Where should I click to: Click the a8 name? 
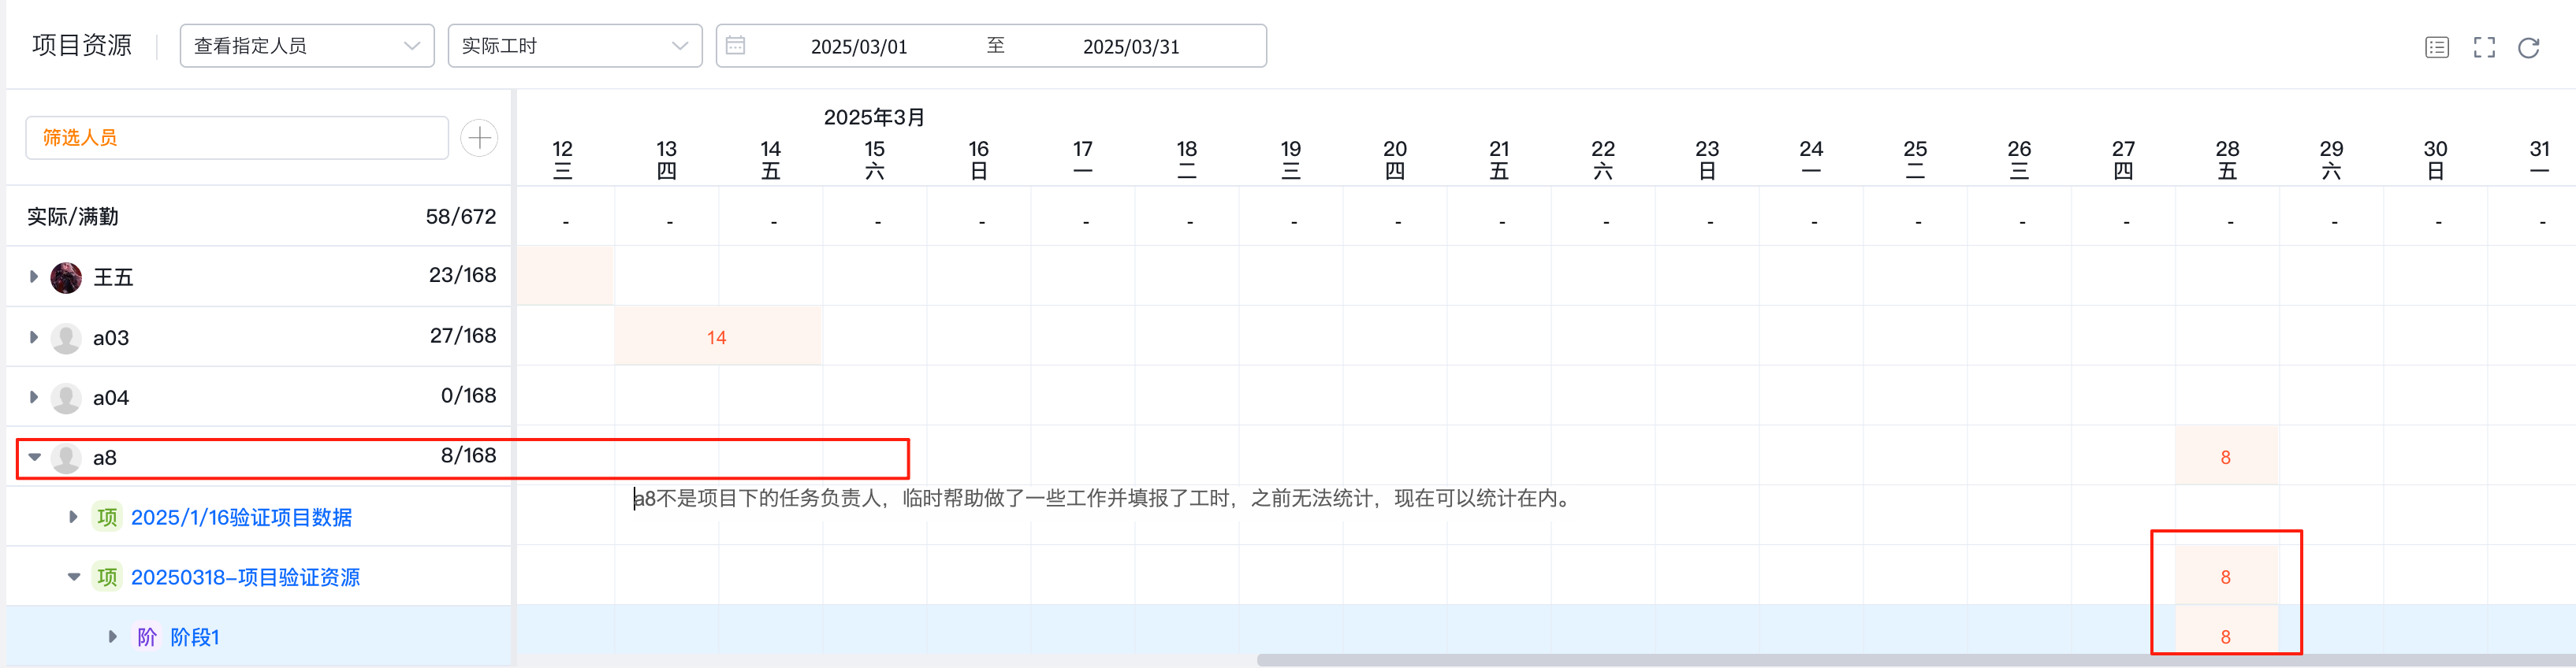click(105, 458)
